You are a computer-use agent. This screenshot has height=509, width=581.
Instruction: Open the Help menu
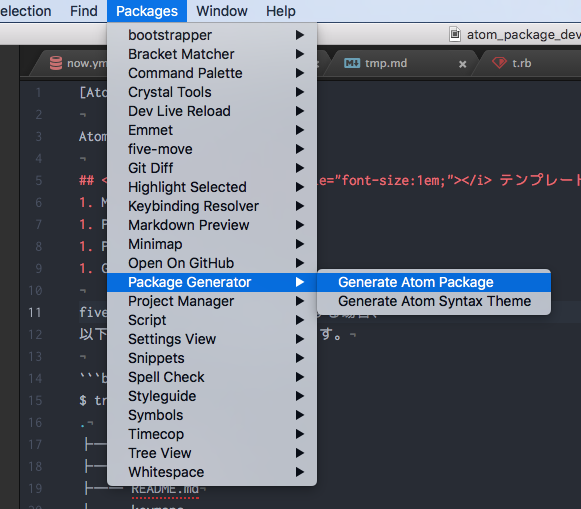coord(280,11)
